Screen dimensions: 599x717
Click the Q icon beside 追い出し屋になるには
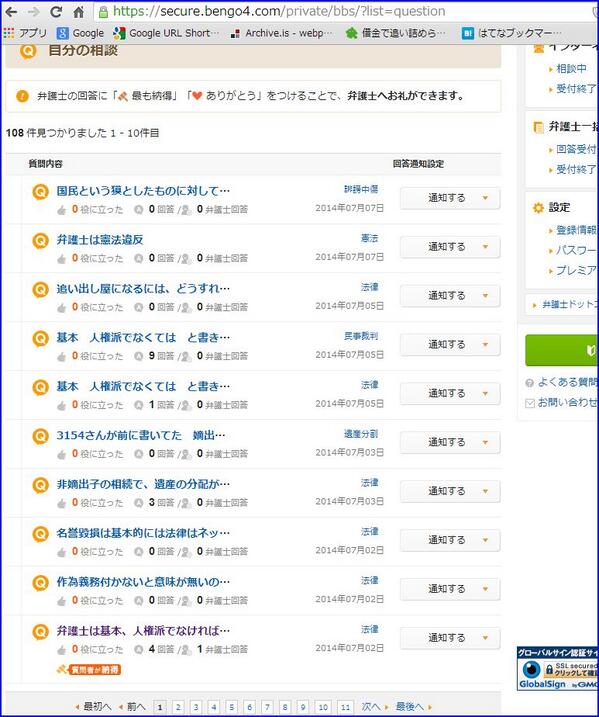click(40, 289)
